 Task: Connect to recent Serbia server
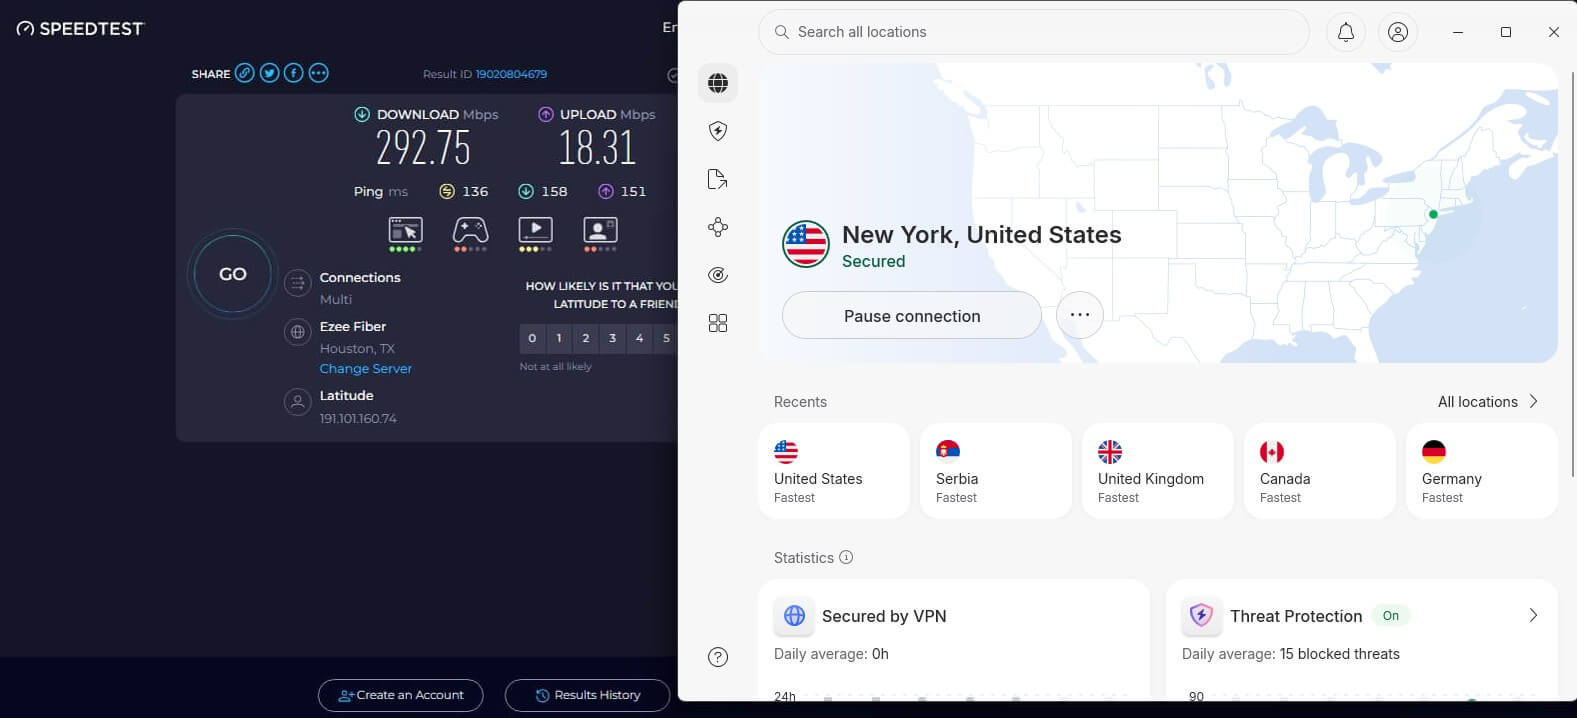coord(996,471)
